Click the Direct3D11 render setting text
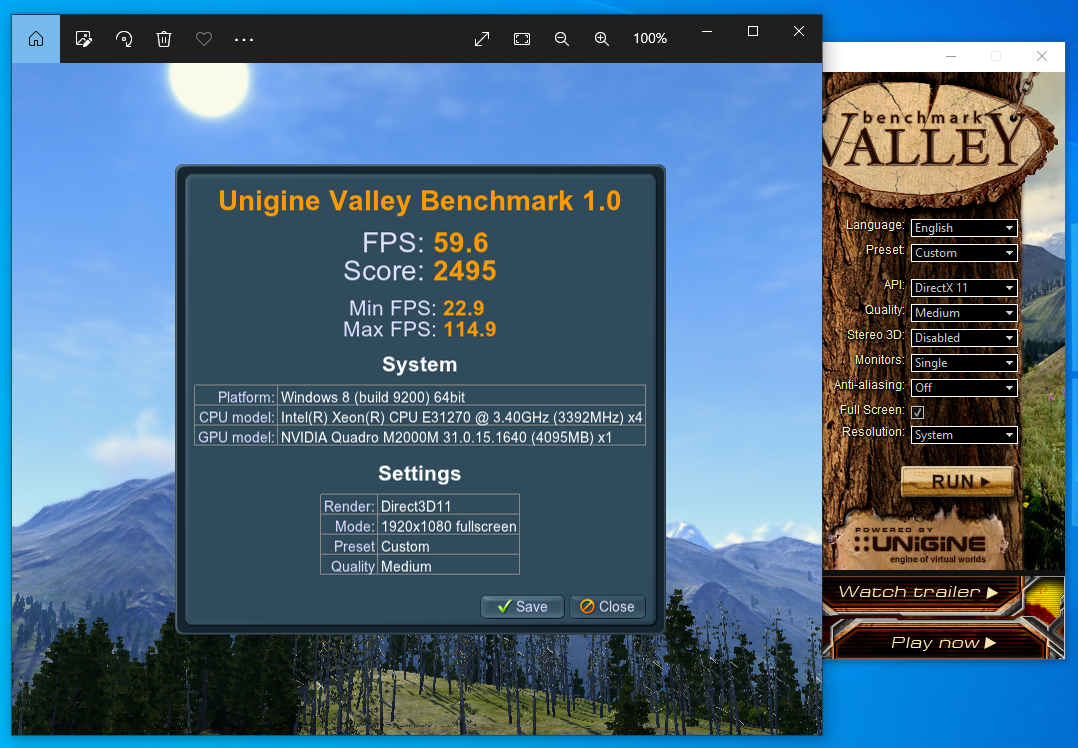Viewport: 1078px width, 748px height. (x=416, y=507)
